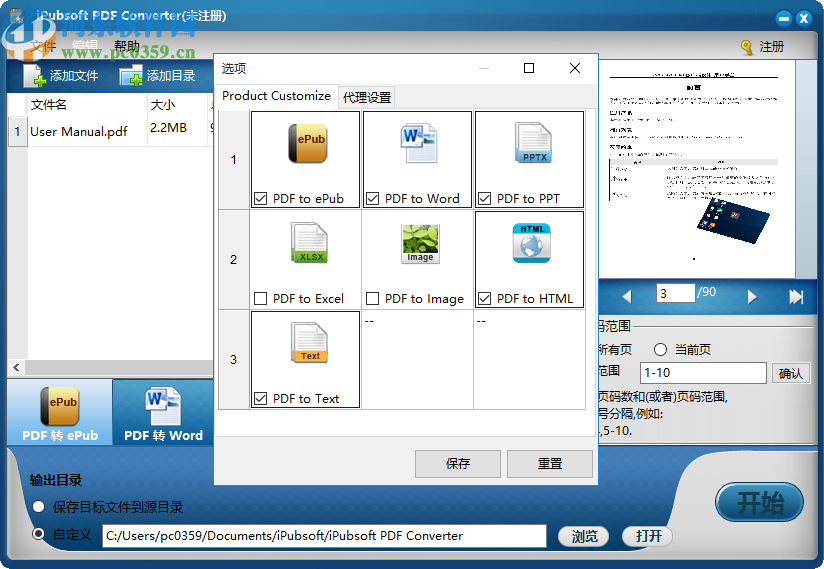
Task: Click the page range field showing 1-10
Action: point(703,373)
